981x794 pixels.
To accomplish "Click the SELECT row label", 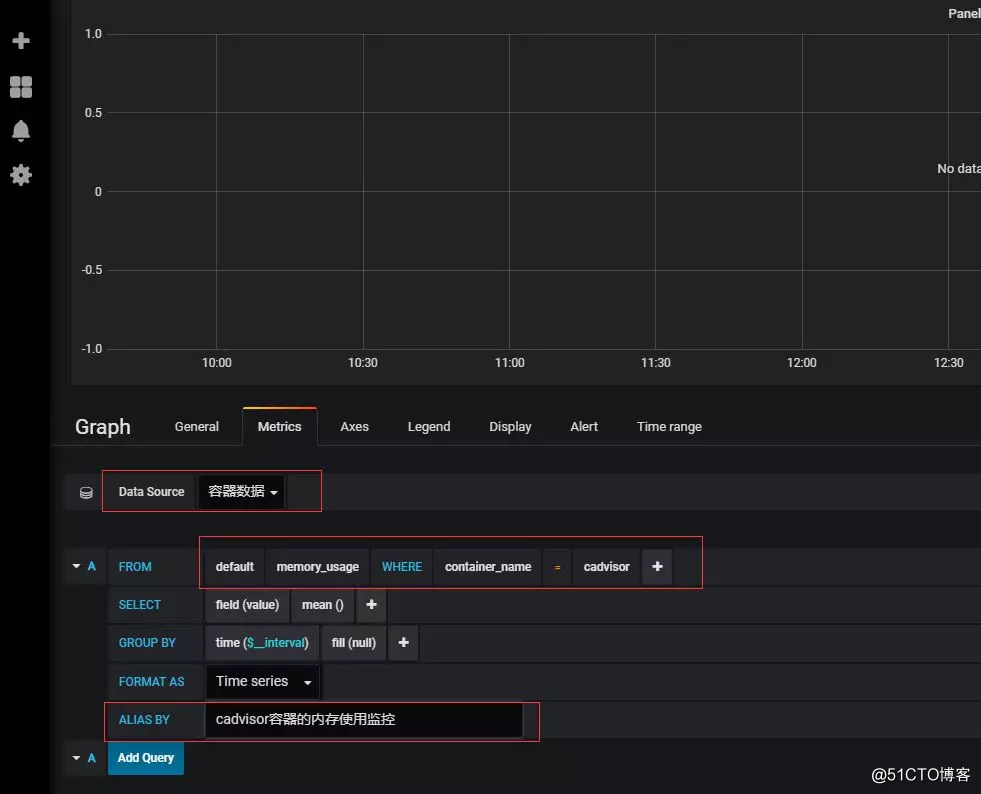I will point(140,605).
